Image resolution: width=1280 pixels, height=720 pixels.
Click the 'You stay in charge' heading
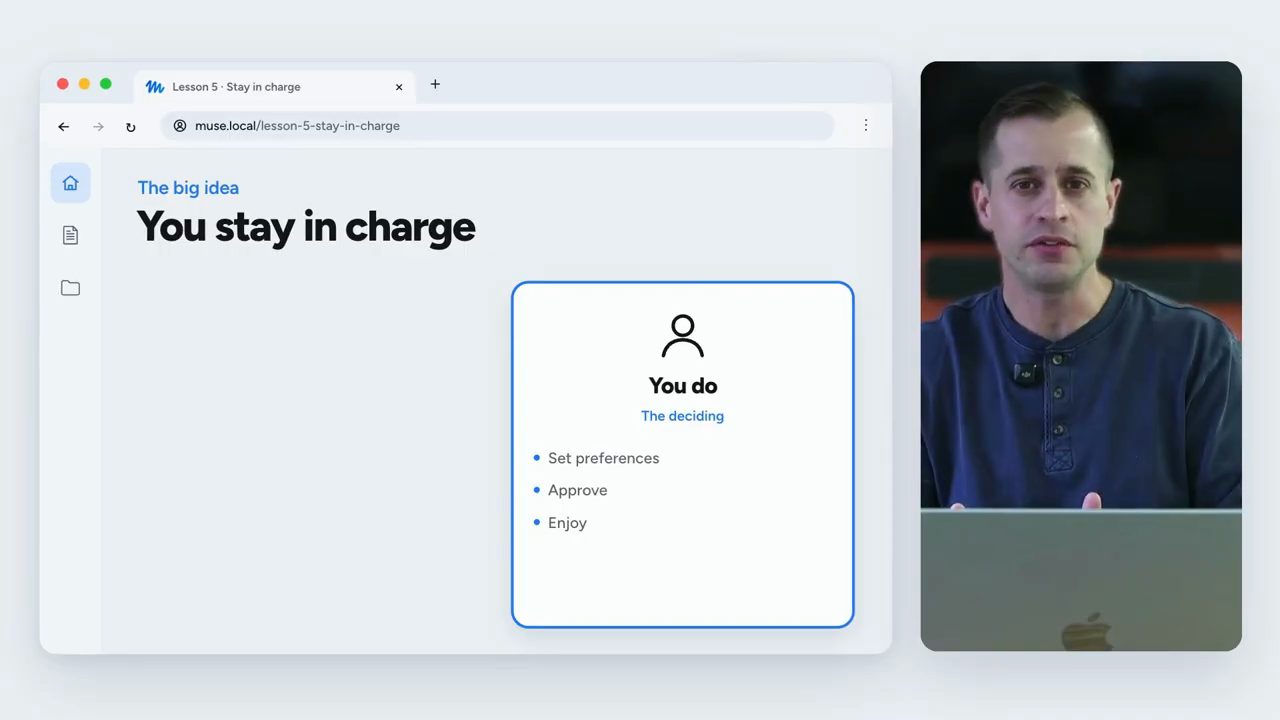pyautogui.click(x=306, y=227)
